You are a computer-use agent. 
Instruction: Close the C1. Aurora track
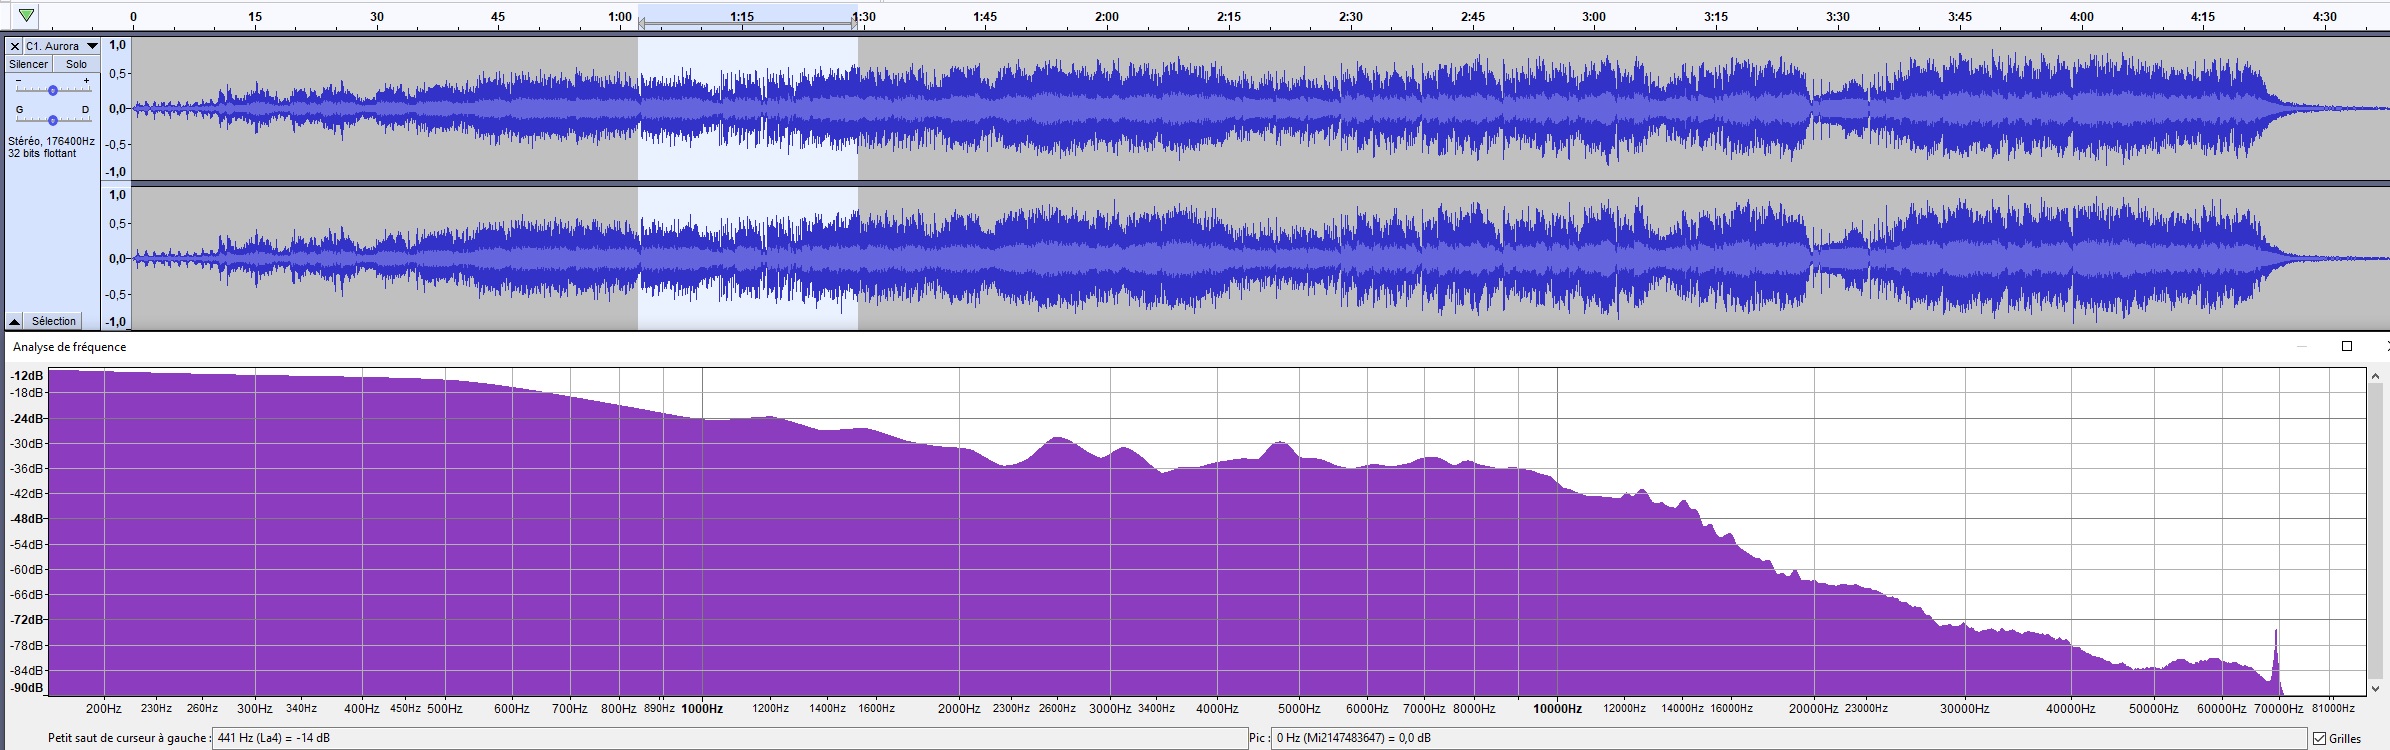[14, 46]
